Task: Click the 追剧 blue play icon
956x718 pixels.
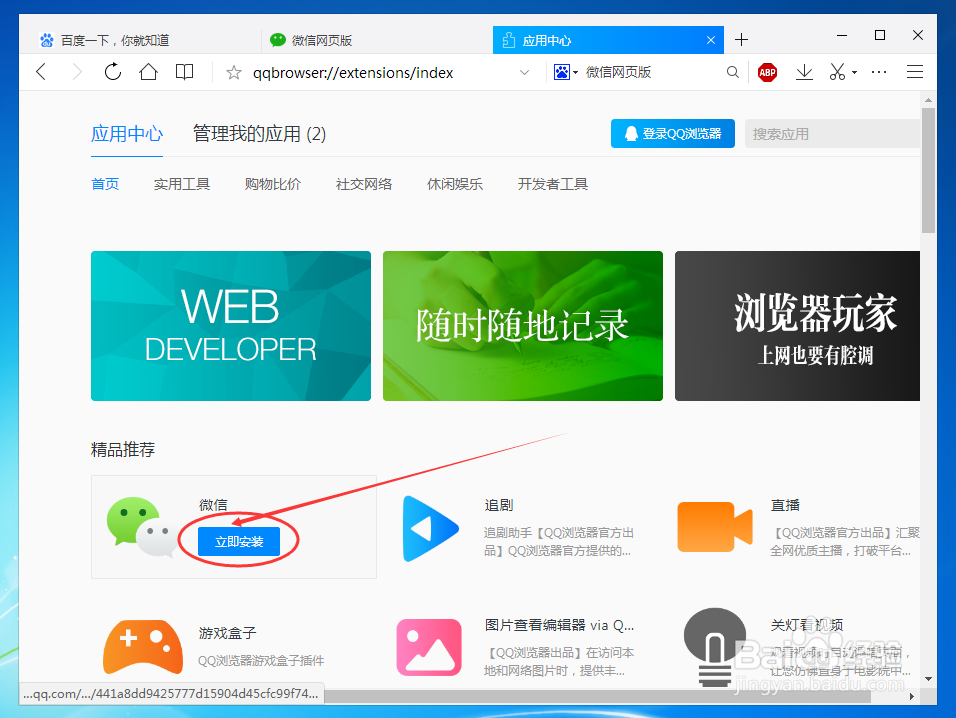Action: (x=430, y=528)
